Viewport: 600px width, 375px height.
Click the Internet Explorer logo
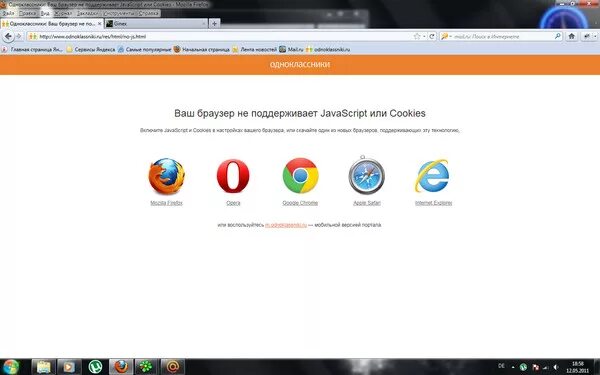pyautogui.click(x=433, y=176)
